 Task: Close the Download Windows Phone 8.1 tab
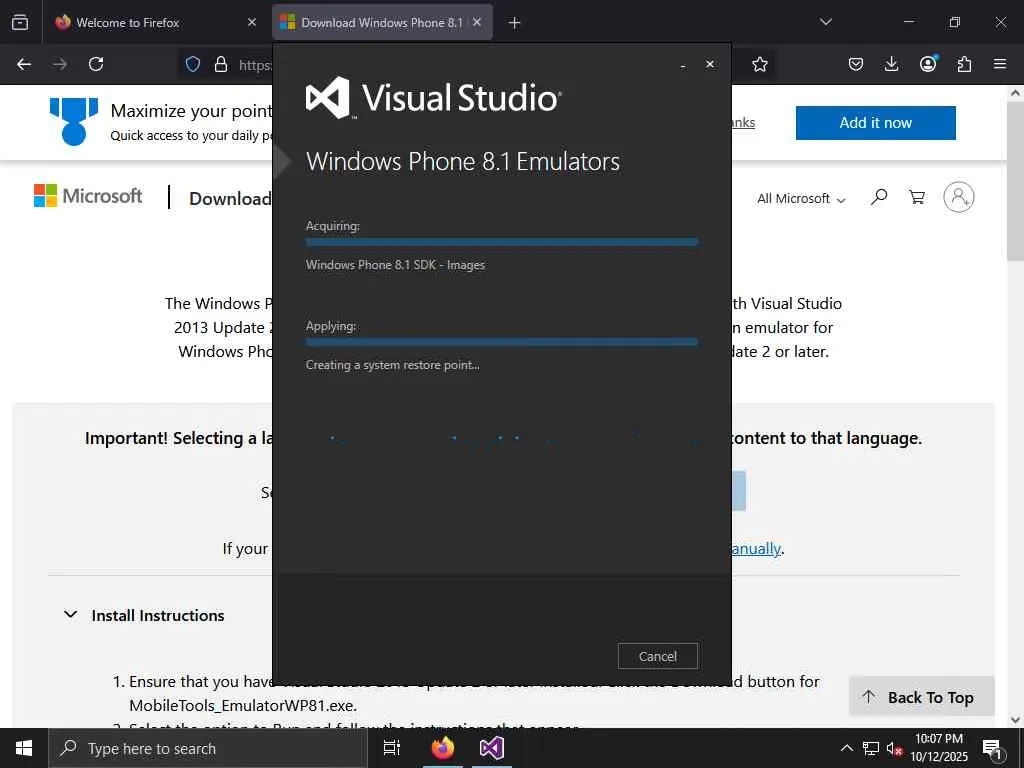point(477,22)
